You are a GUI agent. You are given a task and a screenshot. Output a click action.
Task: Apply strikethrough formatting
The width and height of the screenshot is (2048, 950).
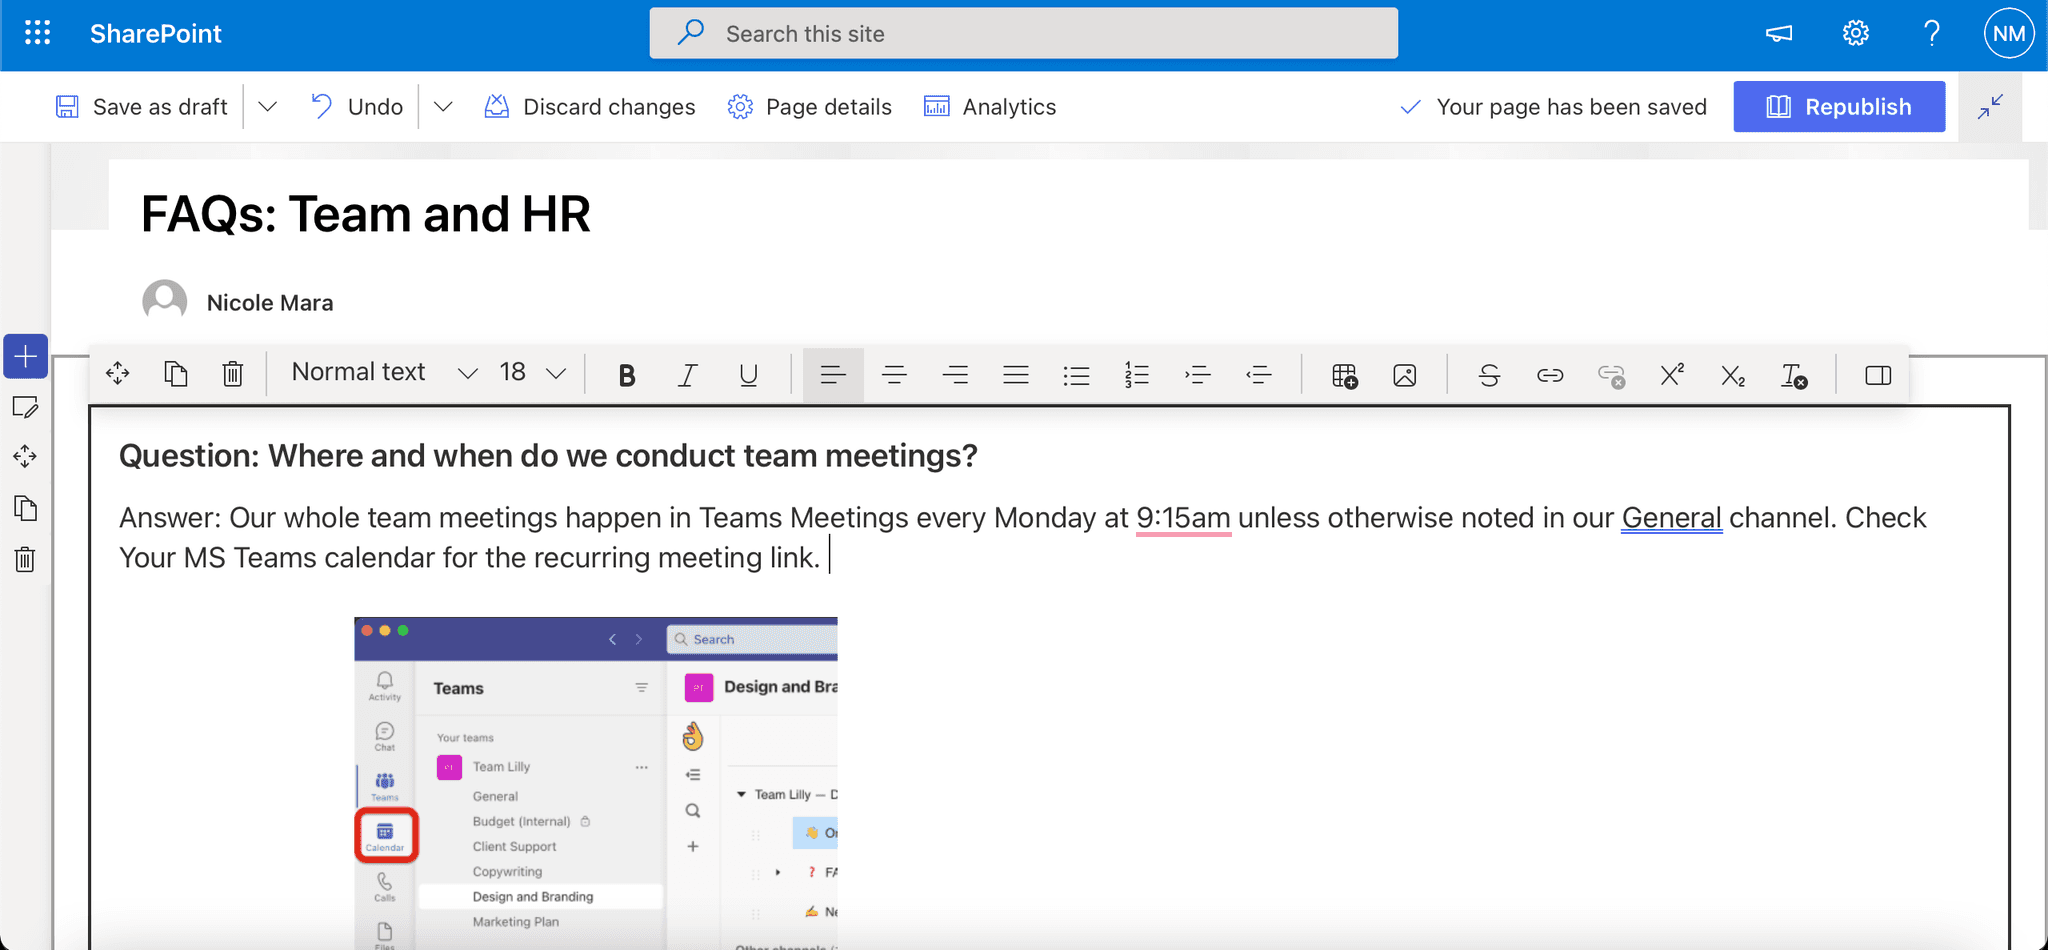pyautogui.click(x=1489, y=376)
